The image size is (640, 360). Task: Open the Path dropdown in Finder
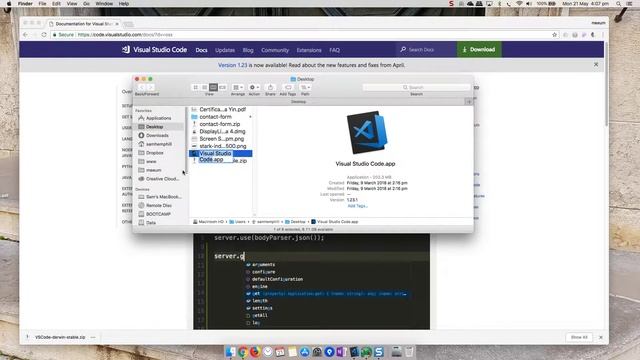[x=305, y=87]
